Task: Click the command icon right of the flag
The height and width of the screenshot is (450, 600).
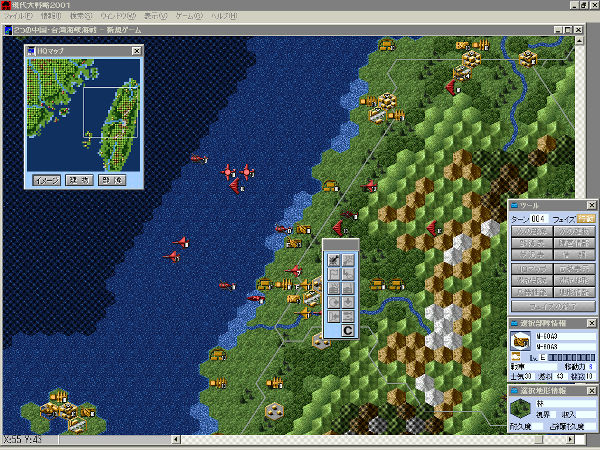Action: 347,274
